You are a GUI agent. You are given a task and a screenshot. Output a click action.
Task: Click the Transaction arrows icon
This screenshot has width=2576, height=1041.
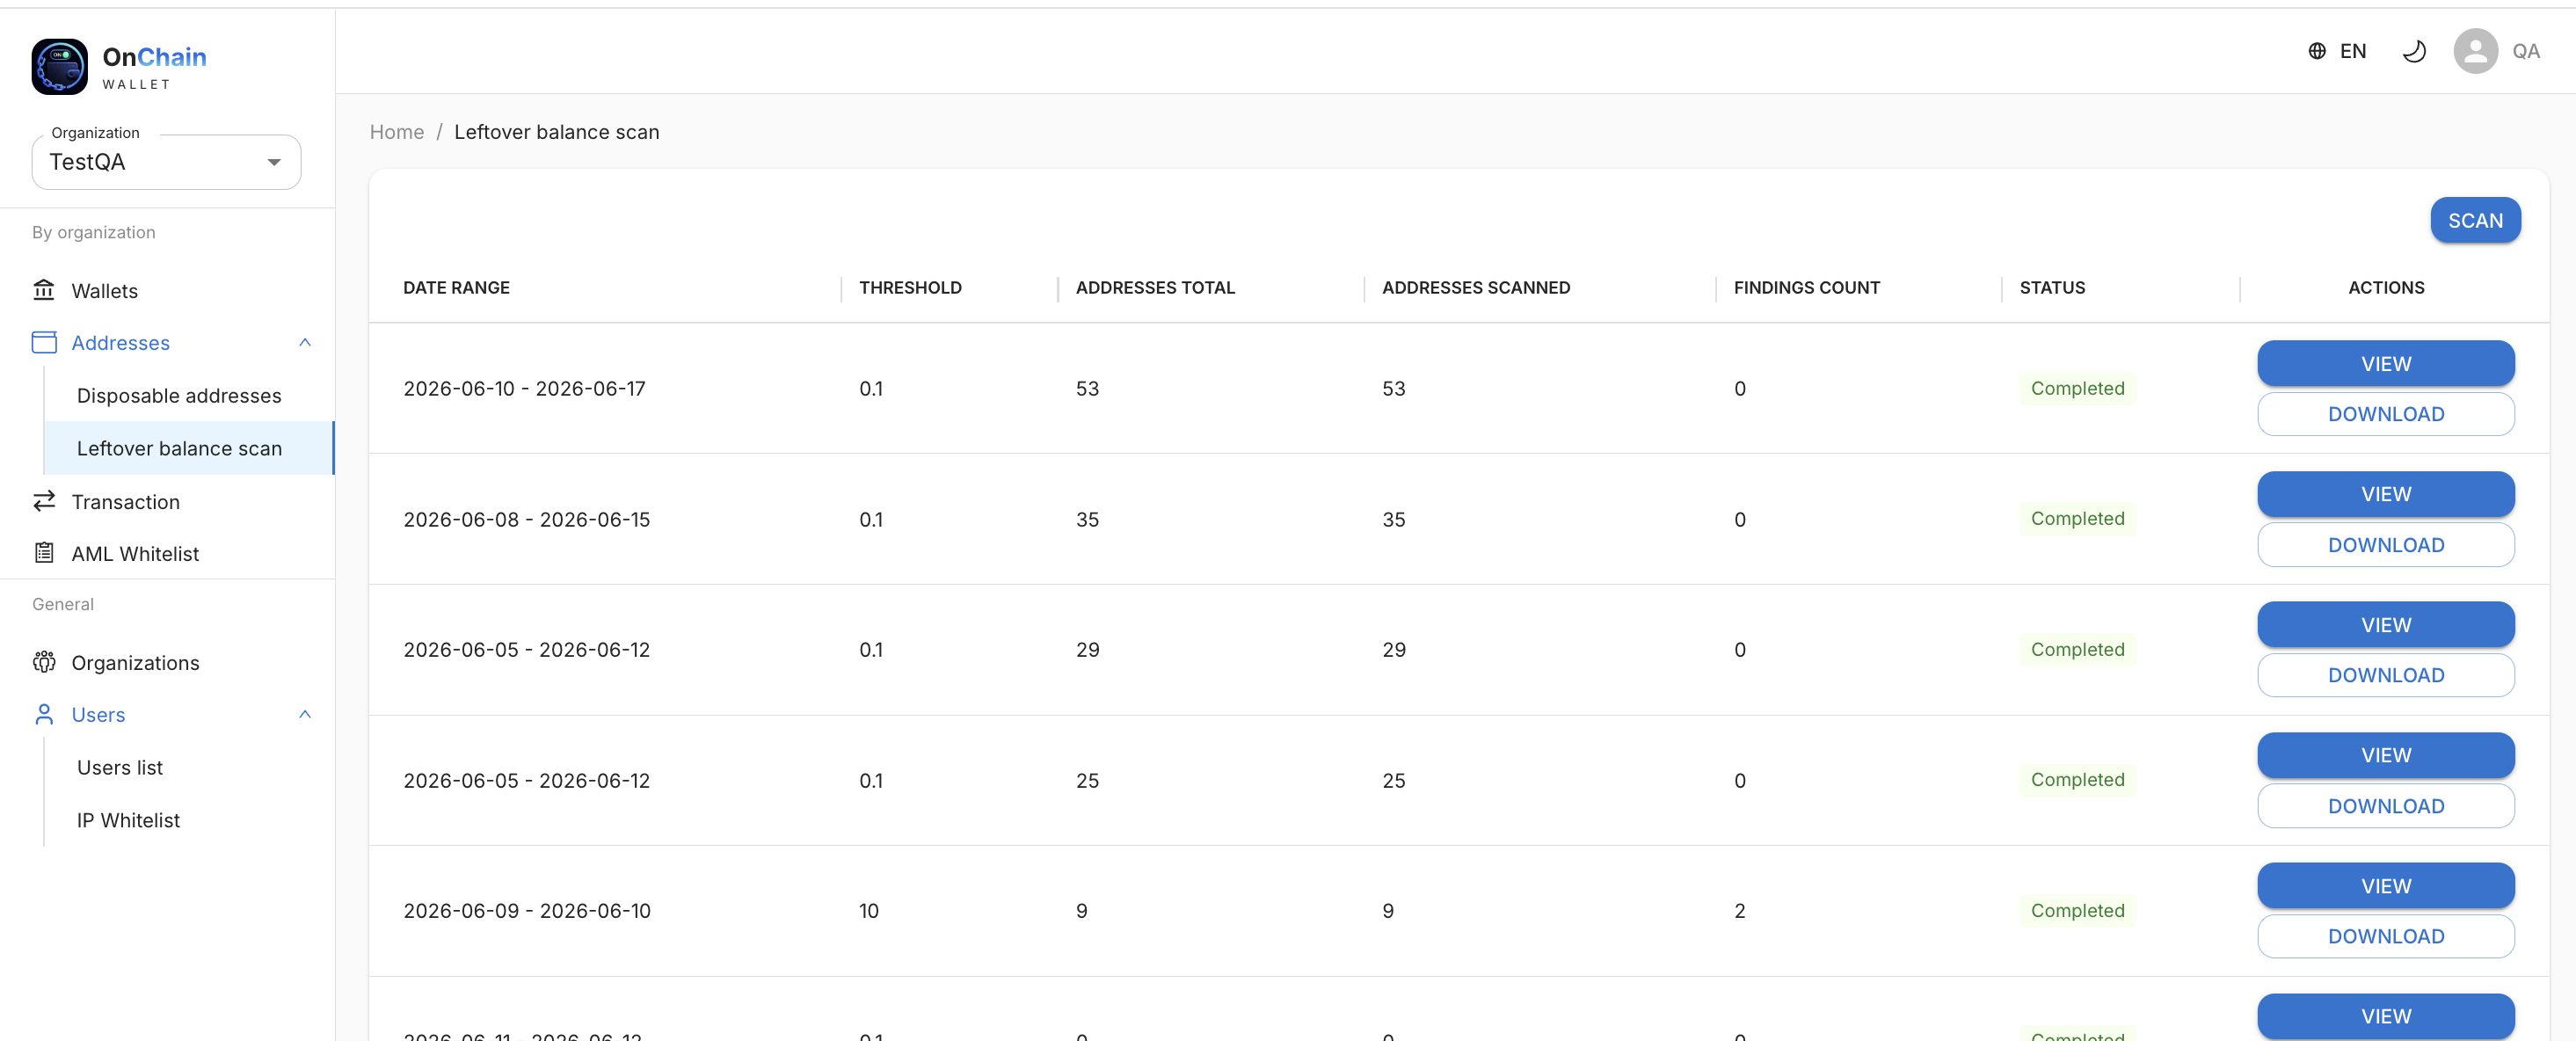[x=44, y=501]
